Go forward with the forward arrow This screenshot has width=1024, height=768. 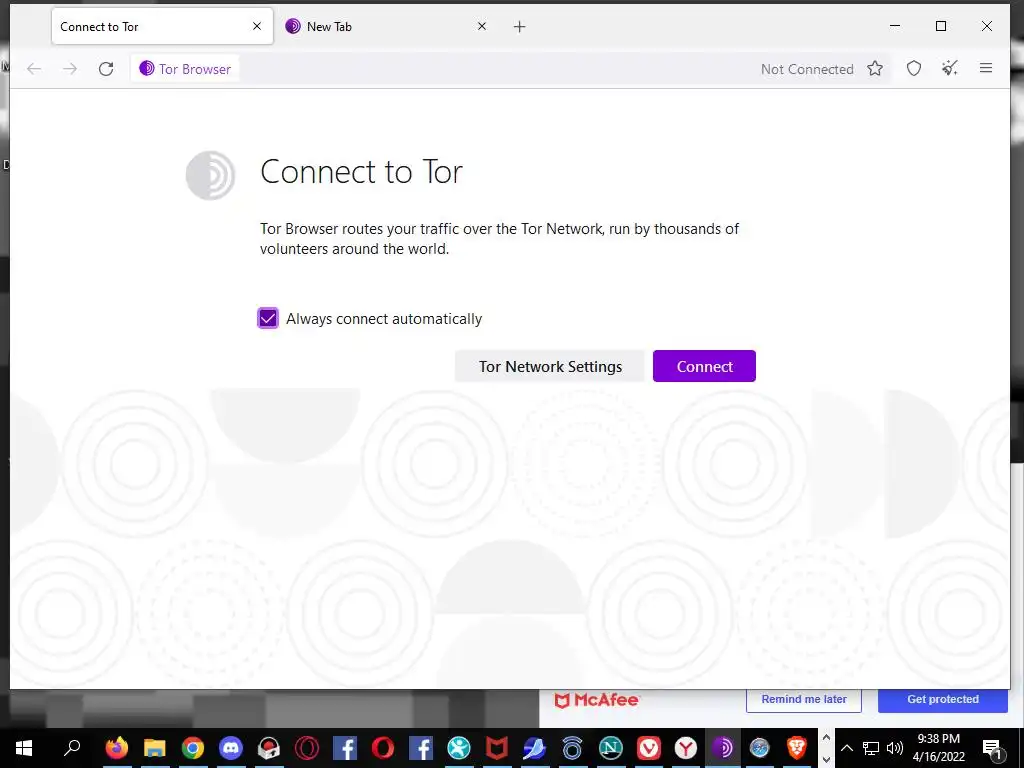(x=70, y=69)
